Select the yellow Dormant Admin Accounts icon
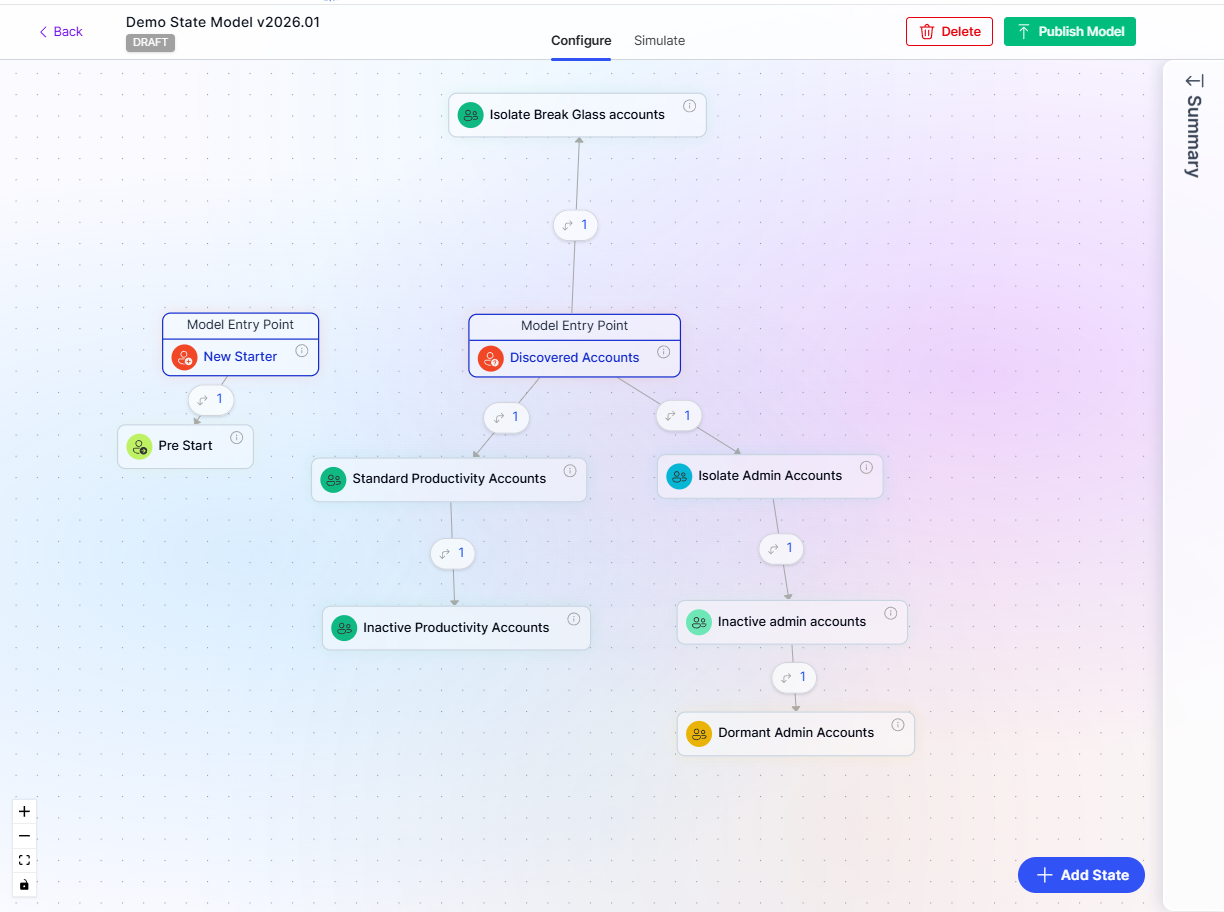 click(x=699, y=733)
